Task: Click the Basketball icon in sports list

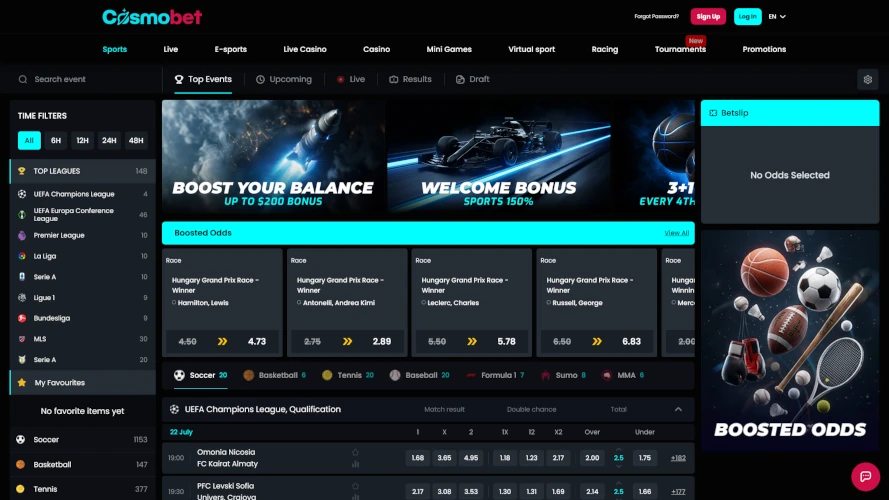Action: coord(20,464)
